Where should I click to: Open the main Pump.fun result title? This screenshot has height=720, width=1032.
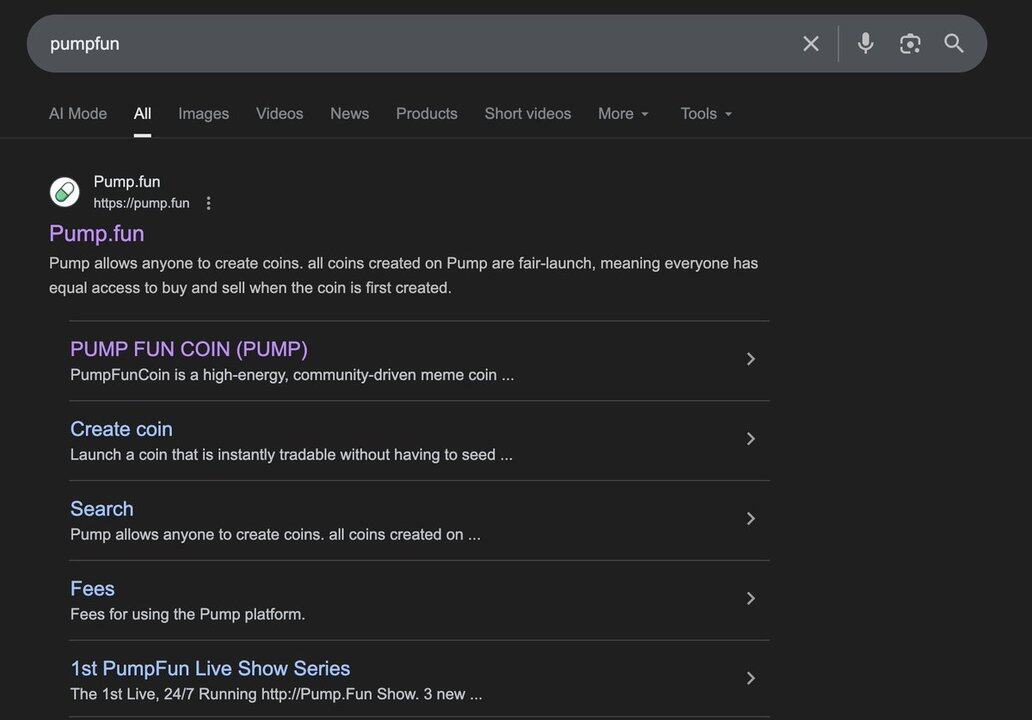(x=97, y=233)
